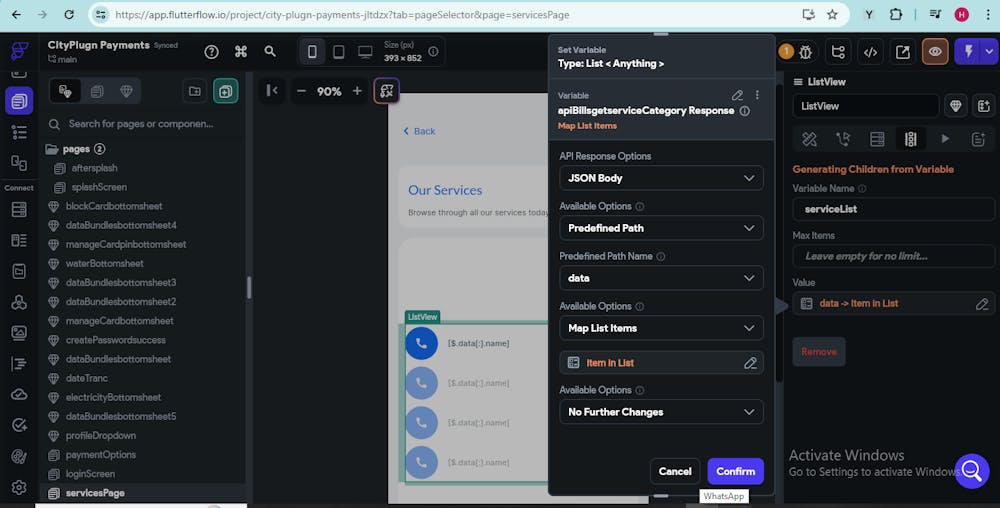Open the keyboard shortcuts command icon

point(240,52)
